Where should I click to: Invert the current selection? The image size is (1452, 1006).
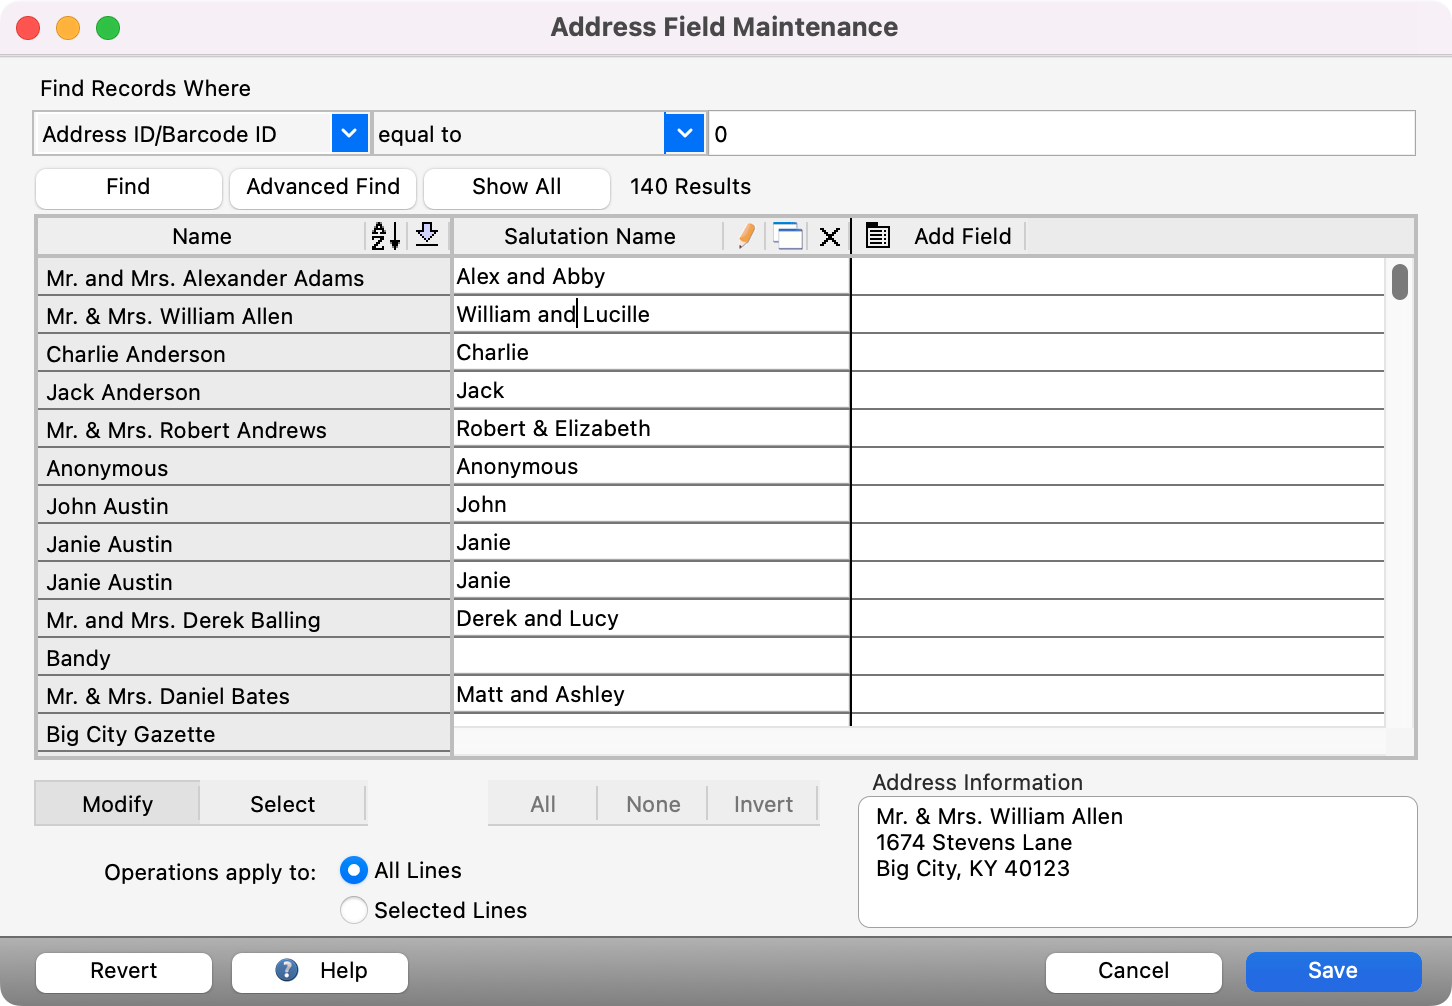762,804
